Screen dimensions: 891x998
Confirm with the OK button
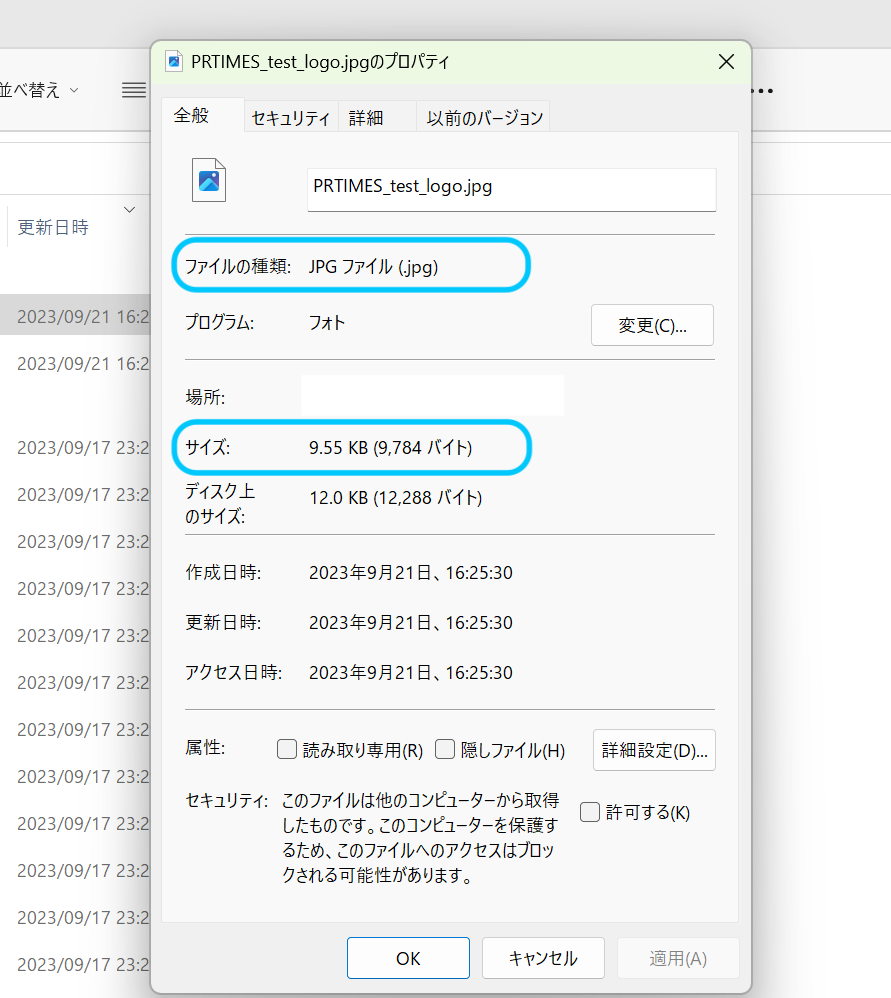(x=408, y=958)
